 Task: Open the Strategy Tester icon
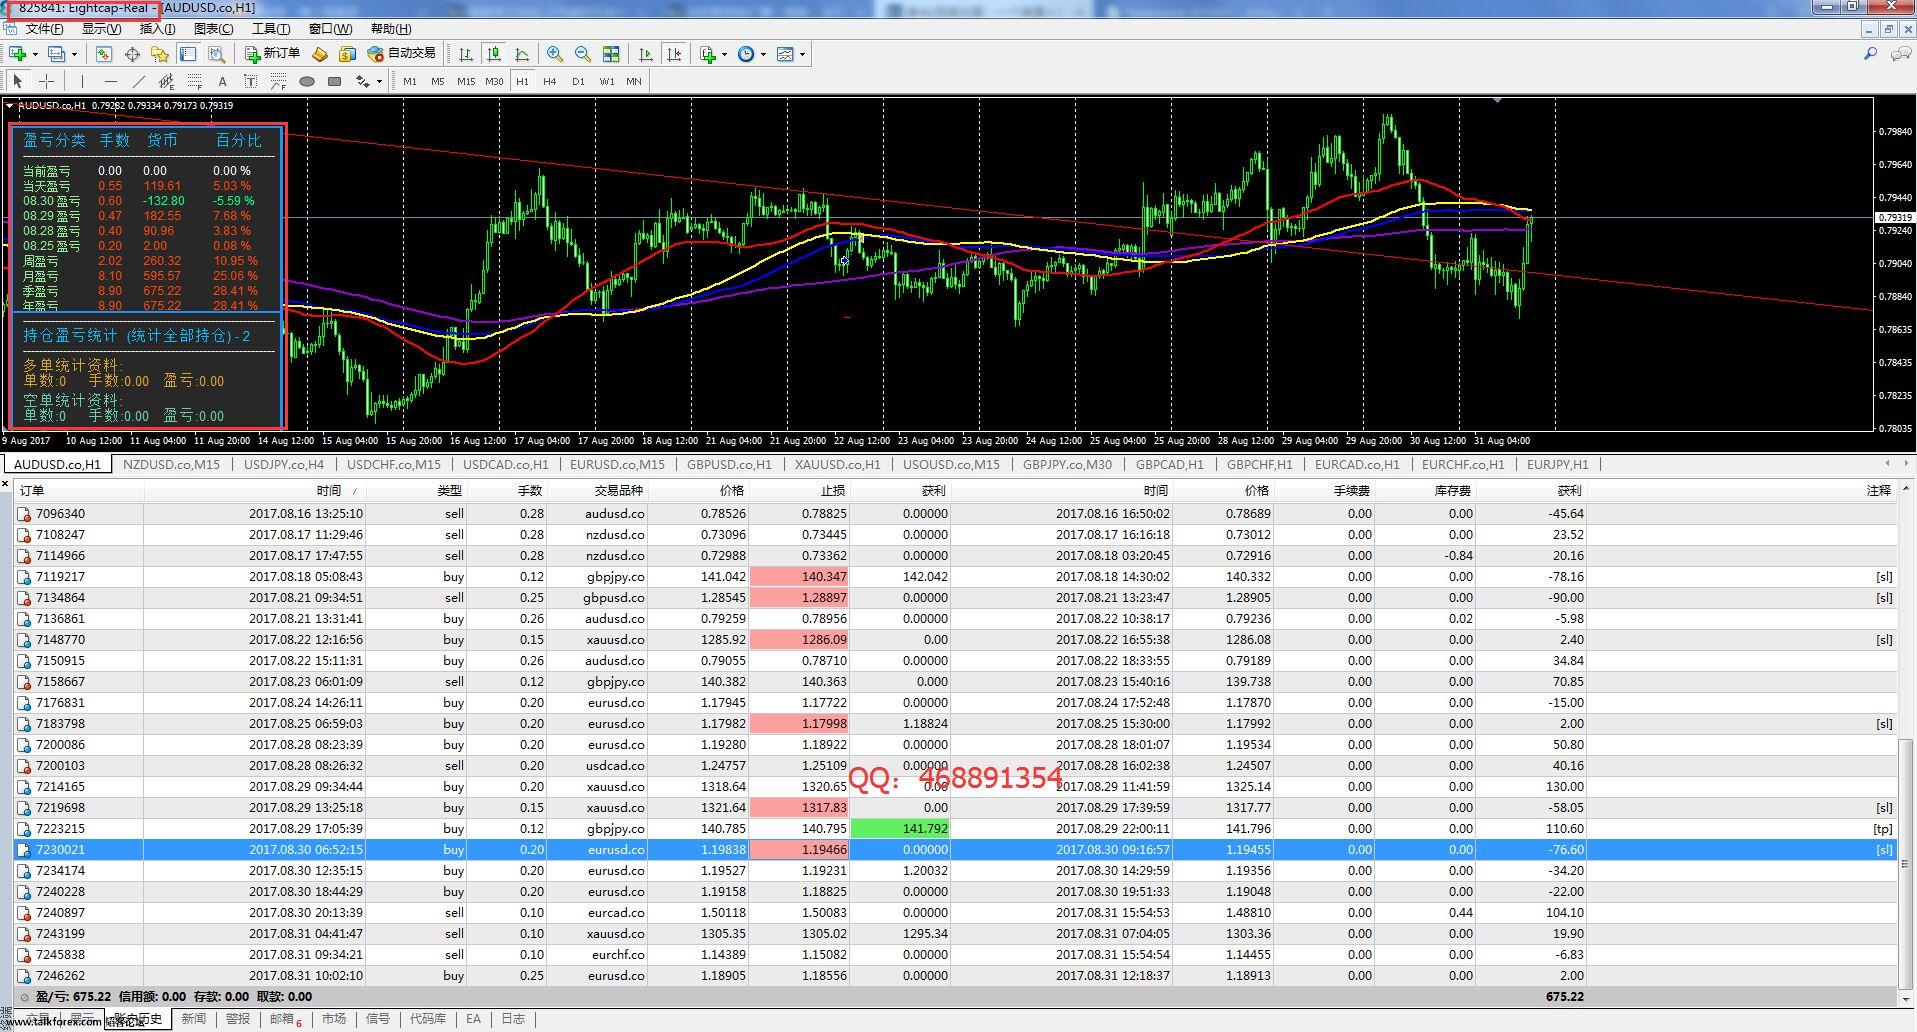pos(216,54)
